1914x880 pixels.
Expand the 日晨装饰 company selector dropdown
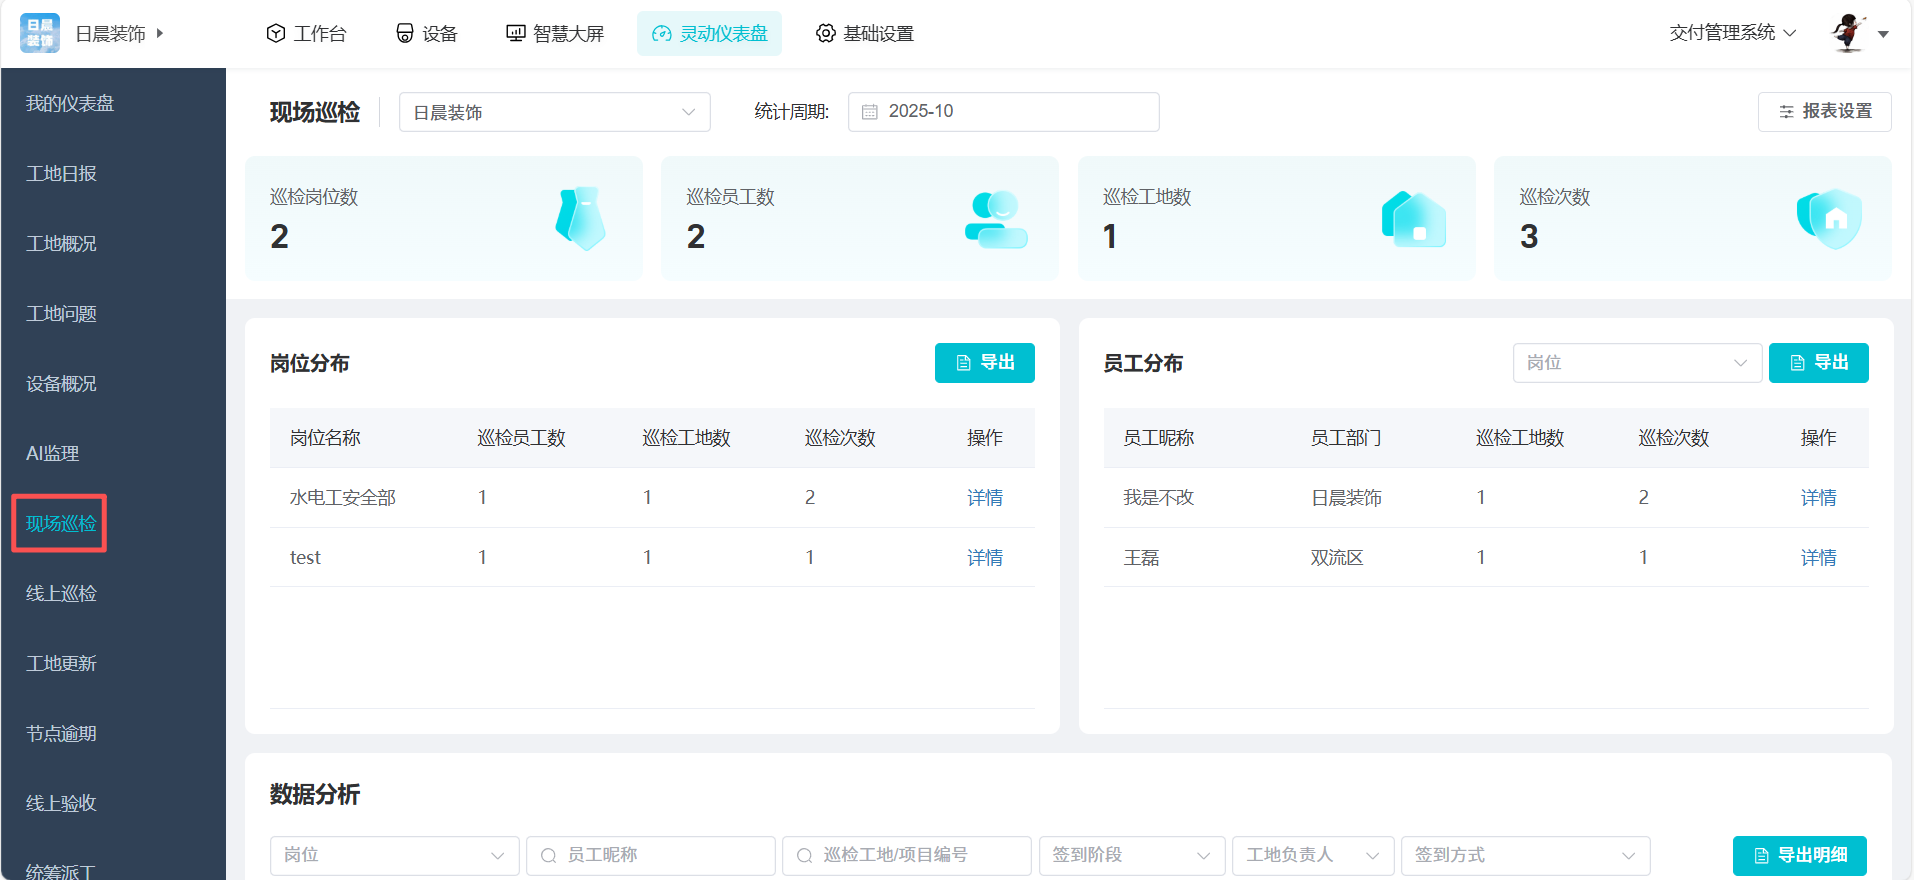(x=554, y=112)
